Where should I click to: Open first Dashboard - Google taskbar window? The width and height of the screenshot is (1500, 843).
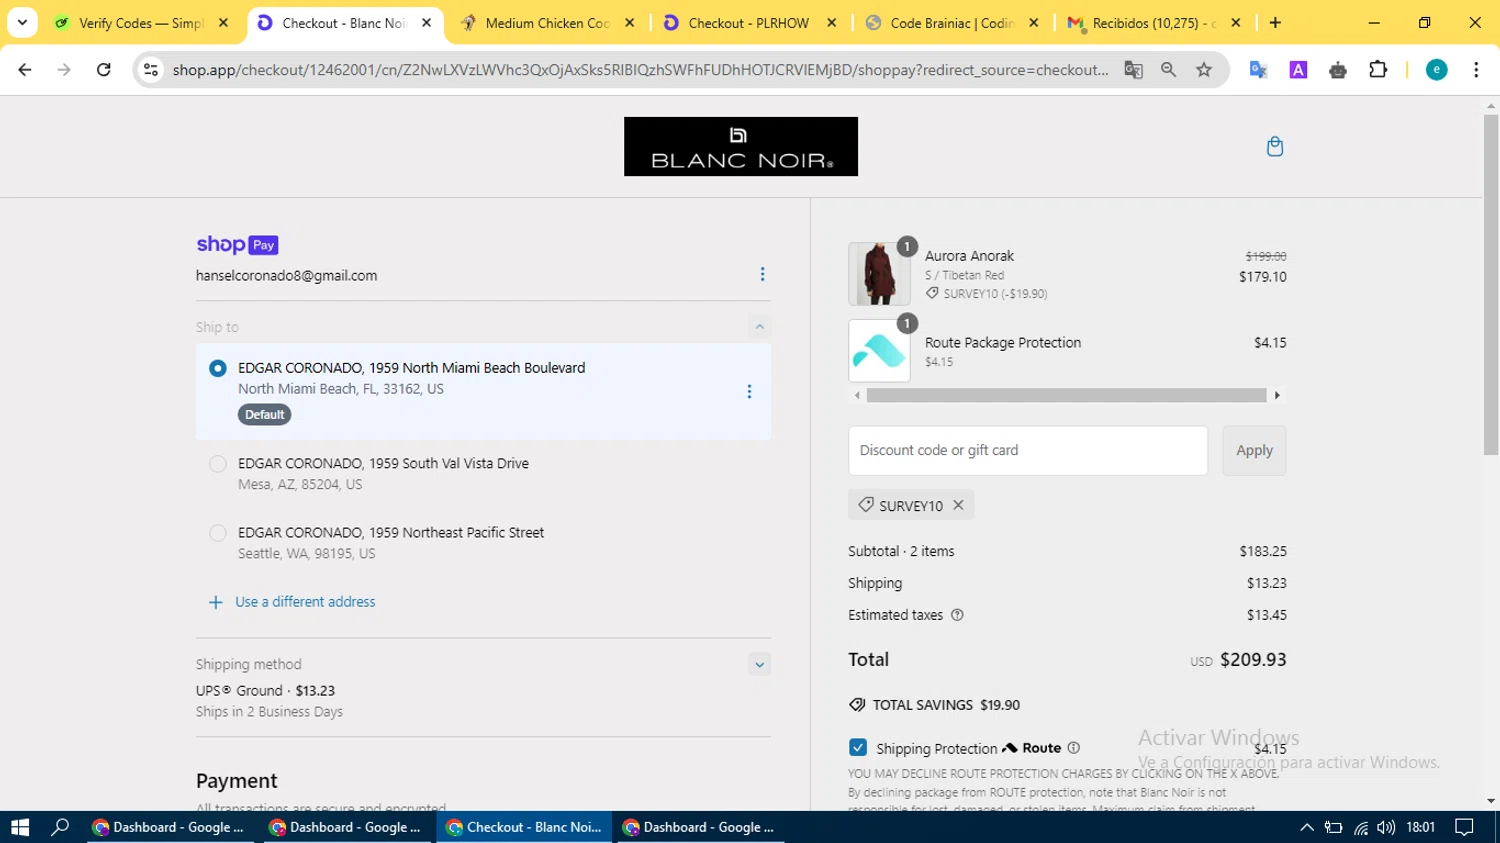(170, 827)
